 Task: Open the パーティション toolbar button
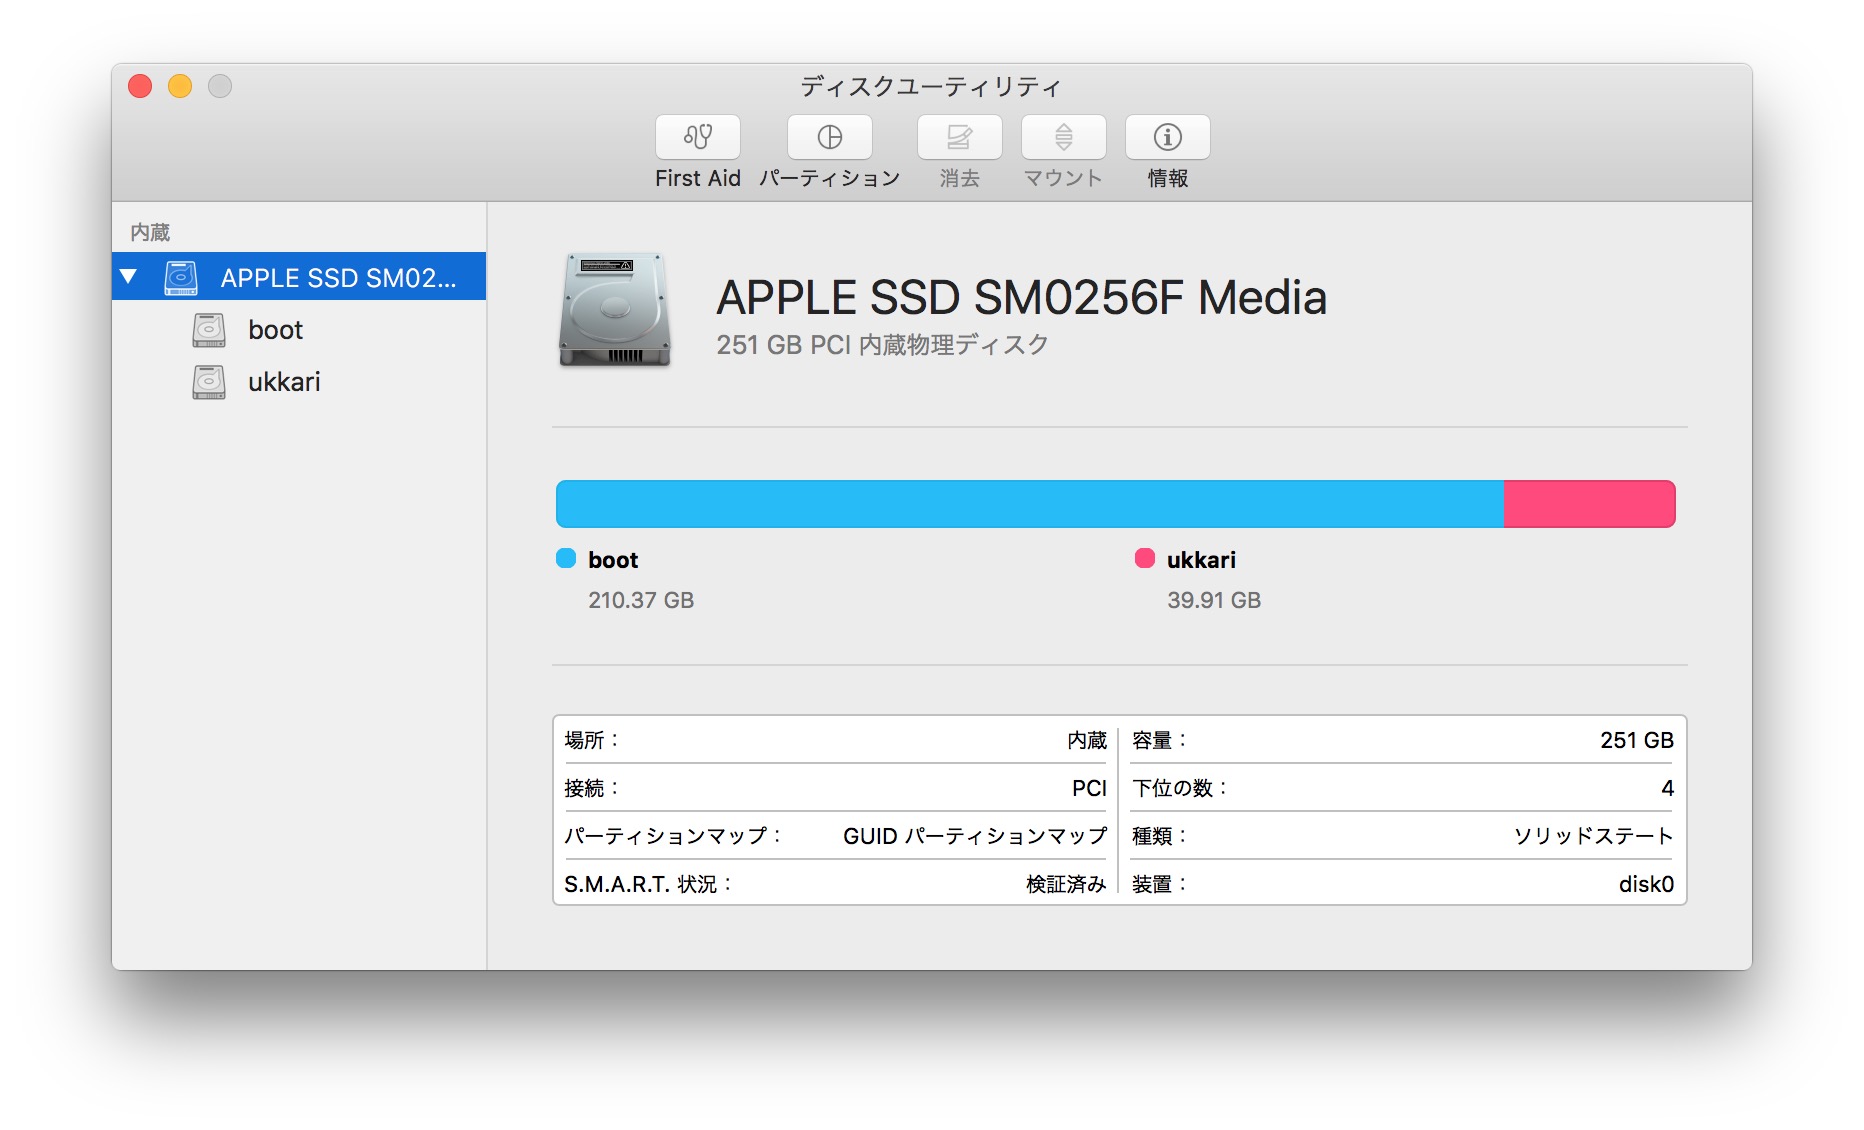(830, 137)
